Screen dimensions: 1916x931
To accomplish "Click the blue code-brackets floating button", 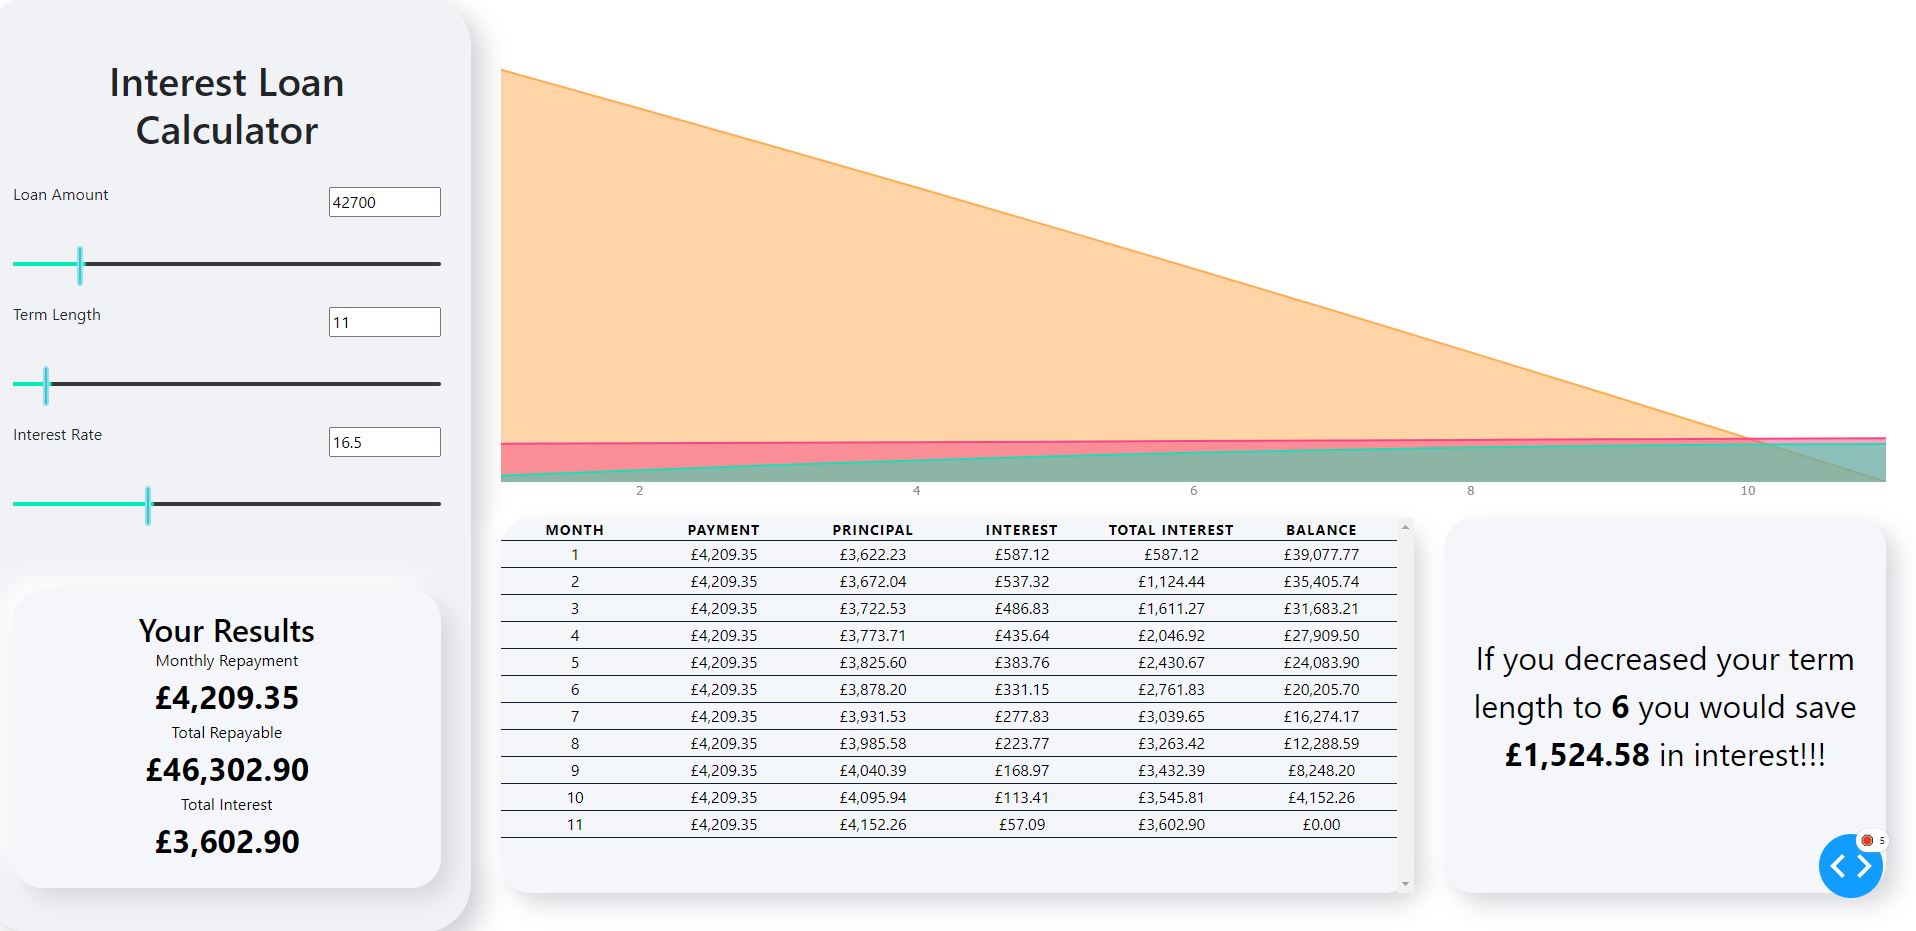I will [x=1850, y=866].
